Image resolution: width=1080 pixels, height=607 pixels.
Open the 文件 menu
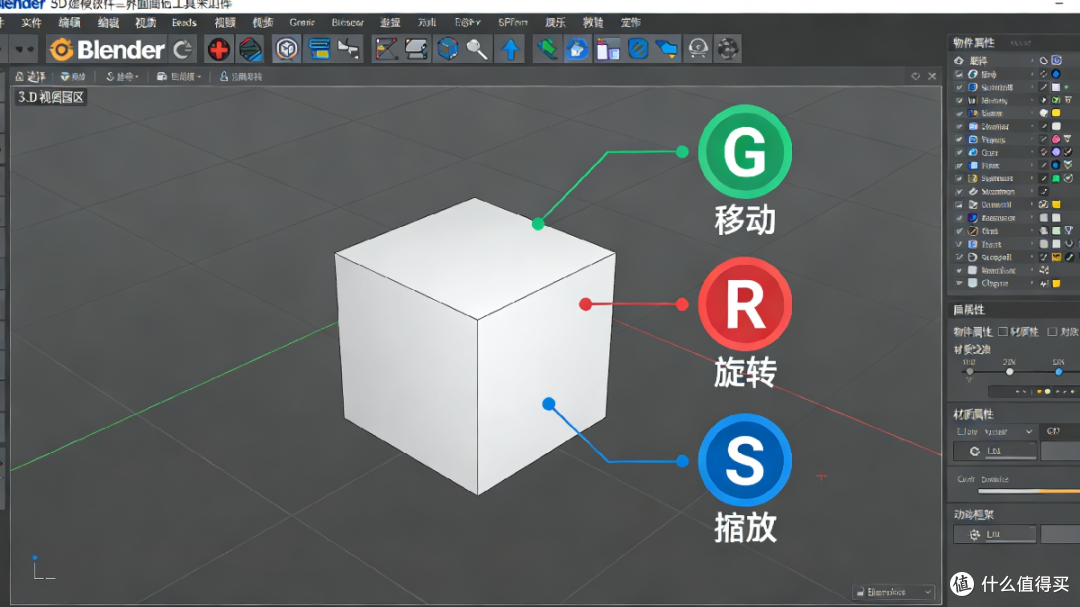[31, 23]
